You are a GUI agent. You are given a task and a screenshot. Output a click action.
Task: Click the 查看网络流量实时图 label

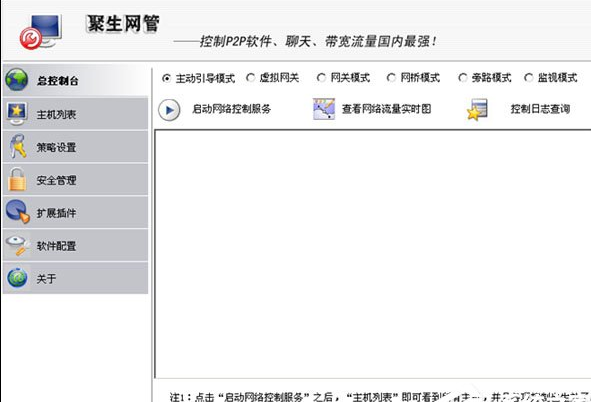pyautogui.click(x=386, y=109)
